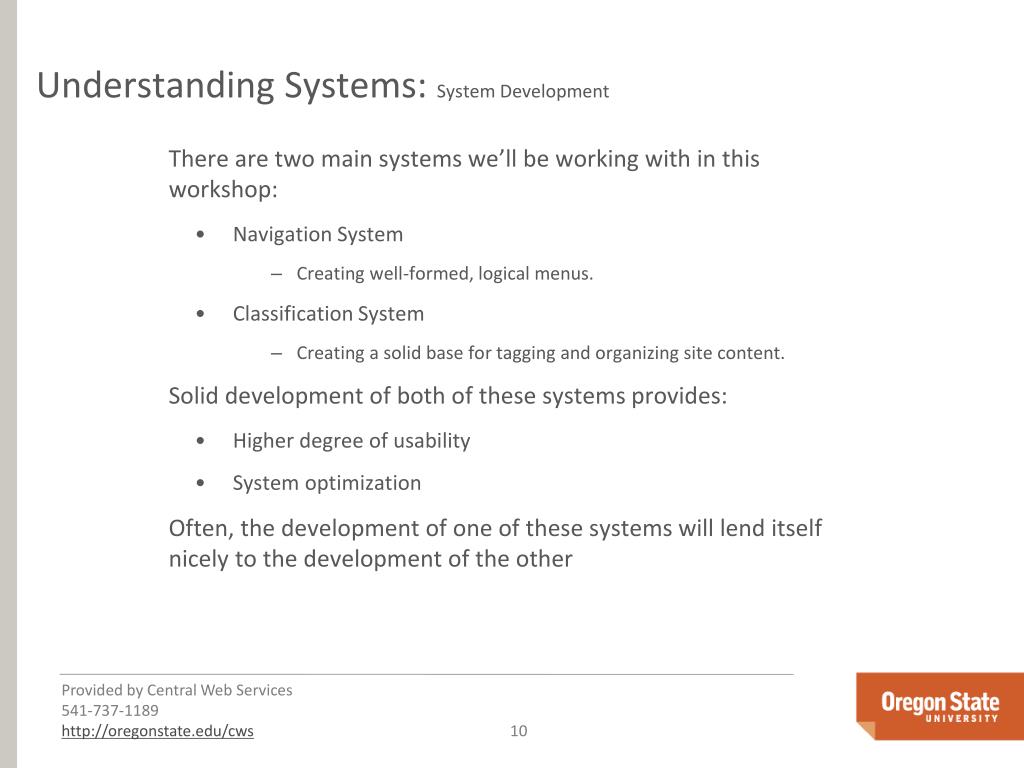Click 'Solid development of both of these systems' line
The image size is (1024, 768).
click(x=448, y=396)
